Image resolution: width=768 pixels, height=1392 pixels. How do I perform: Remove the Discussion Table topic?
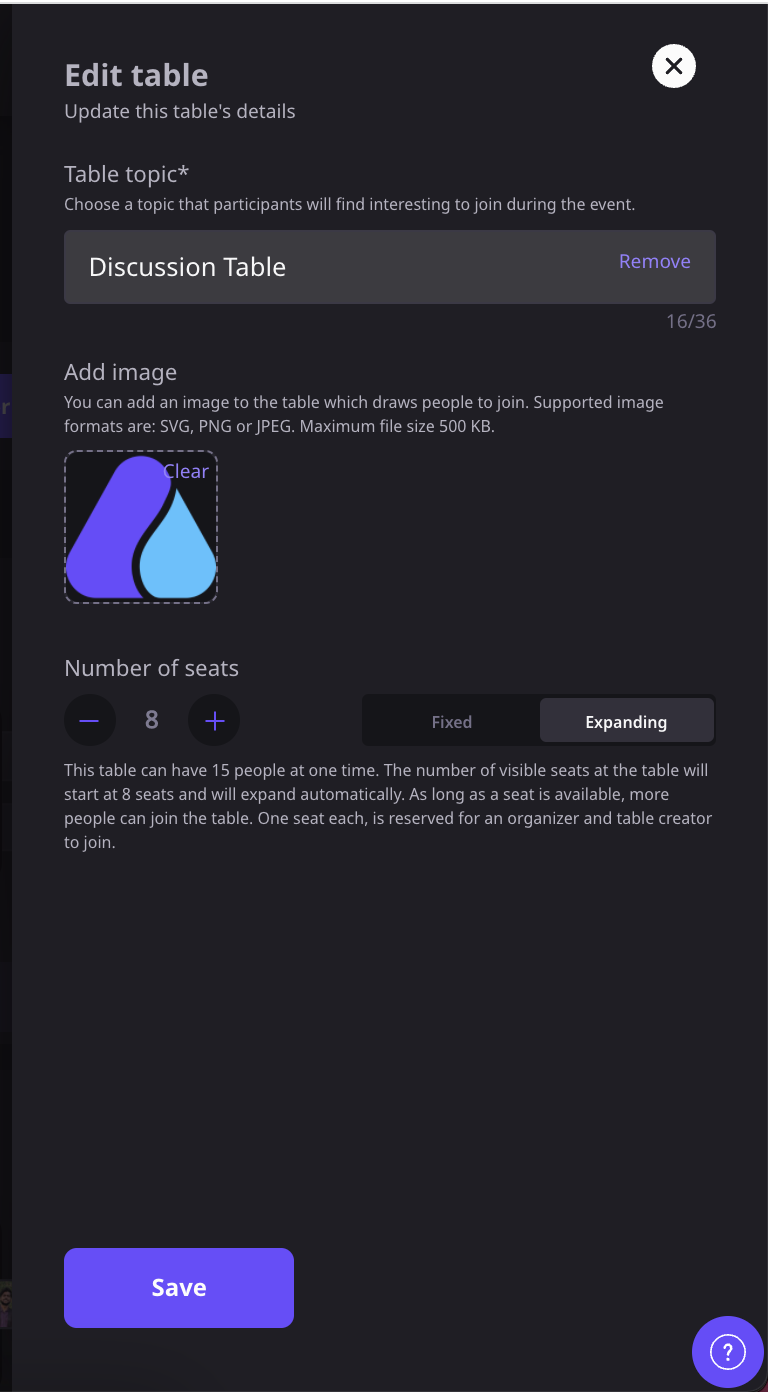click(x=655, y=261)
